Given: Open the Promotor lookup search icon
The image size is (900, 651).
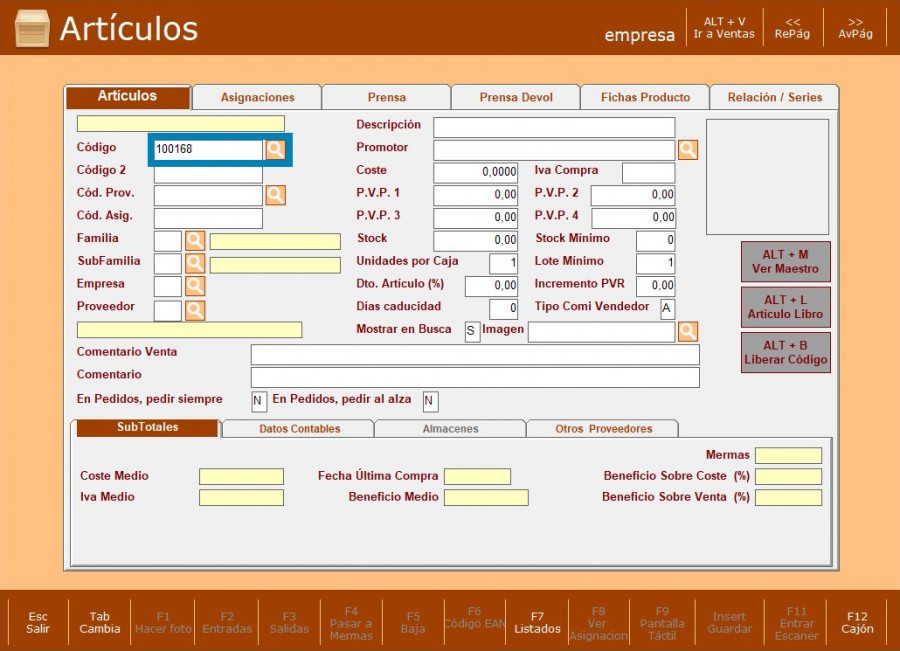Looking at the screenshot, I should tap(688, 150).
